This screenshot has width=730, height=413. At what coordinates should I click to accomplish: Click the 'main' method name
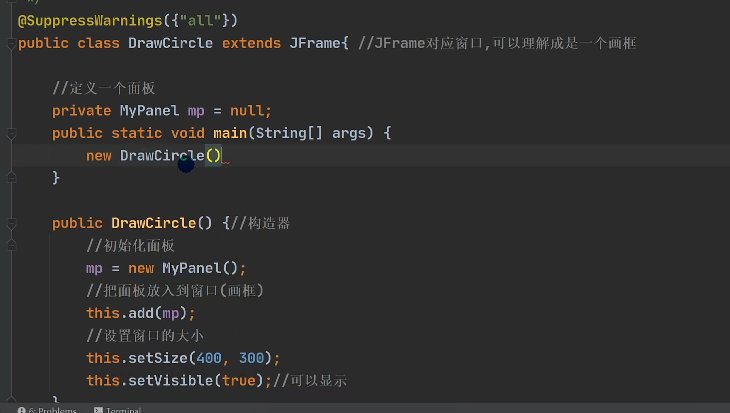pyautogui.click(x=230, y=133)
